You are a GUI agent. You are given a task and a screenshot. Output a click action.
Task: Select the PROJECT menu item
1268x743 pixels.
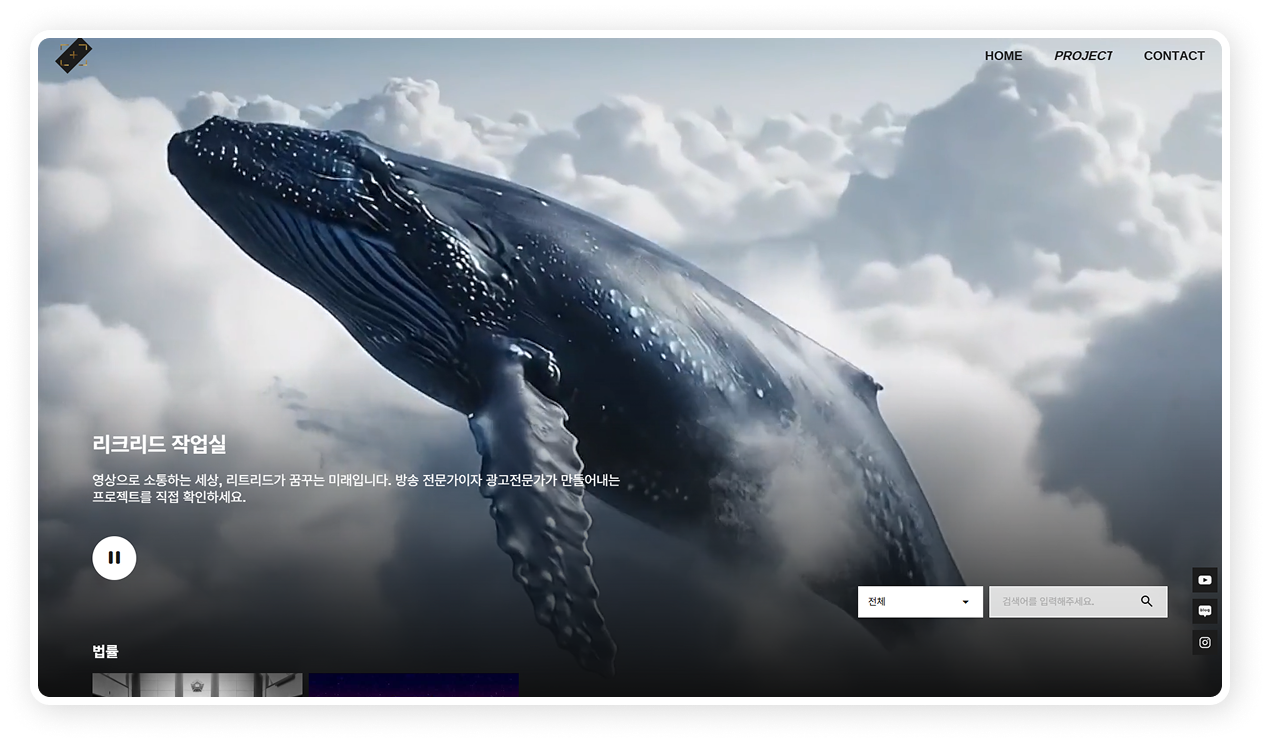1083,56
